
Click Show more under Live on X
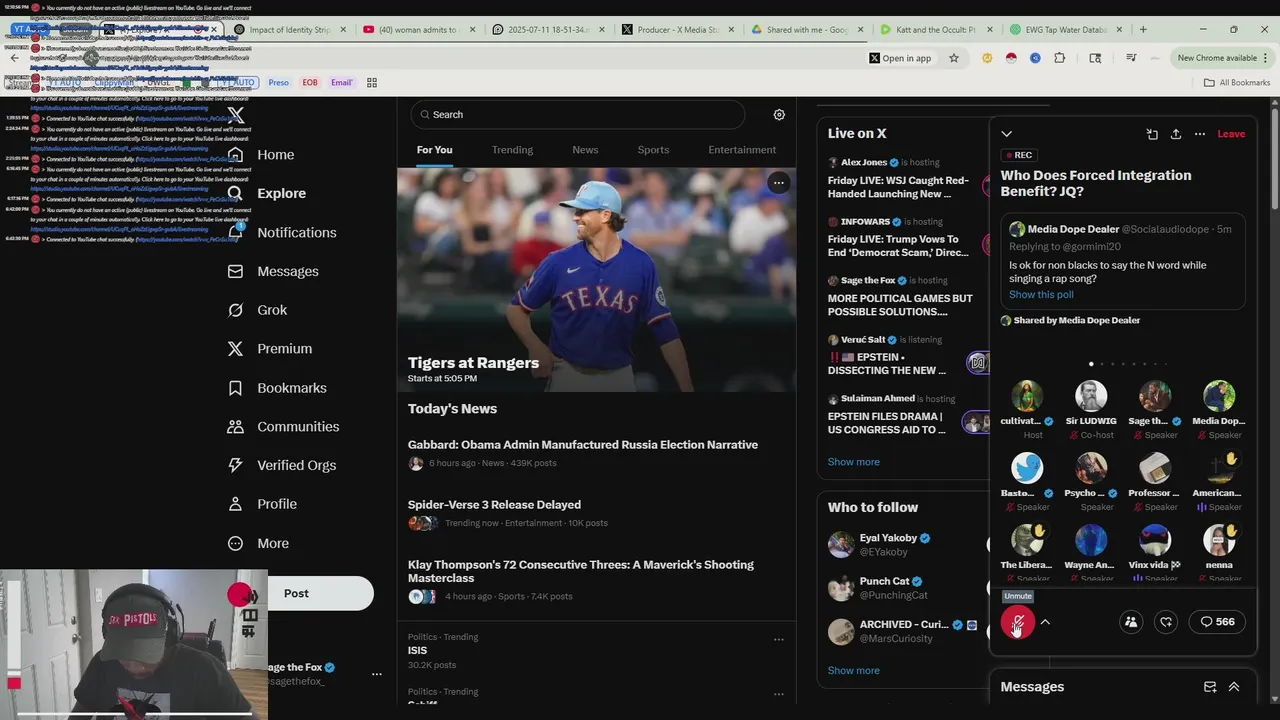click(x=853, y=462)
